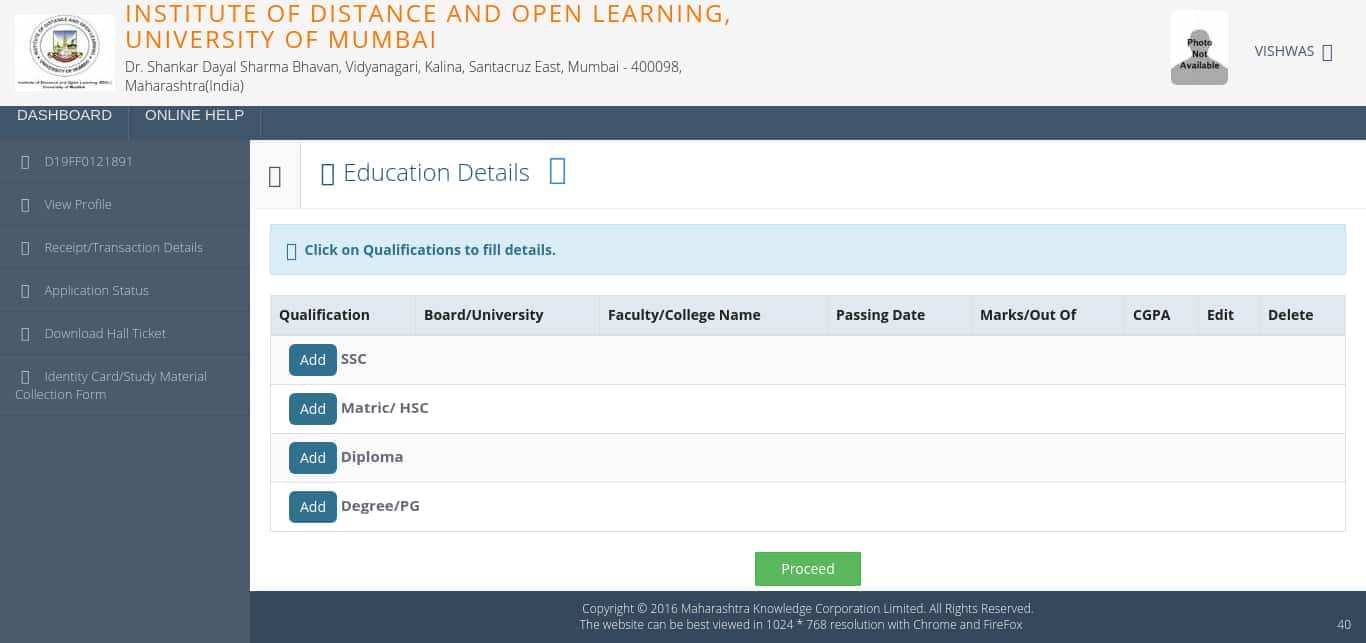Open the DASHBOARD menu item

pos(64,115)
